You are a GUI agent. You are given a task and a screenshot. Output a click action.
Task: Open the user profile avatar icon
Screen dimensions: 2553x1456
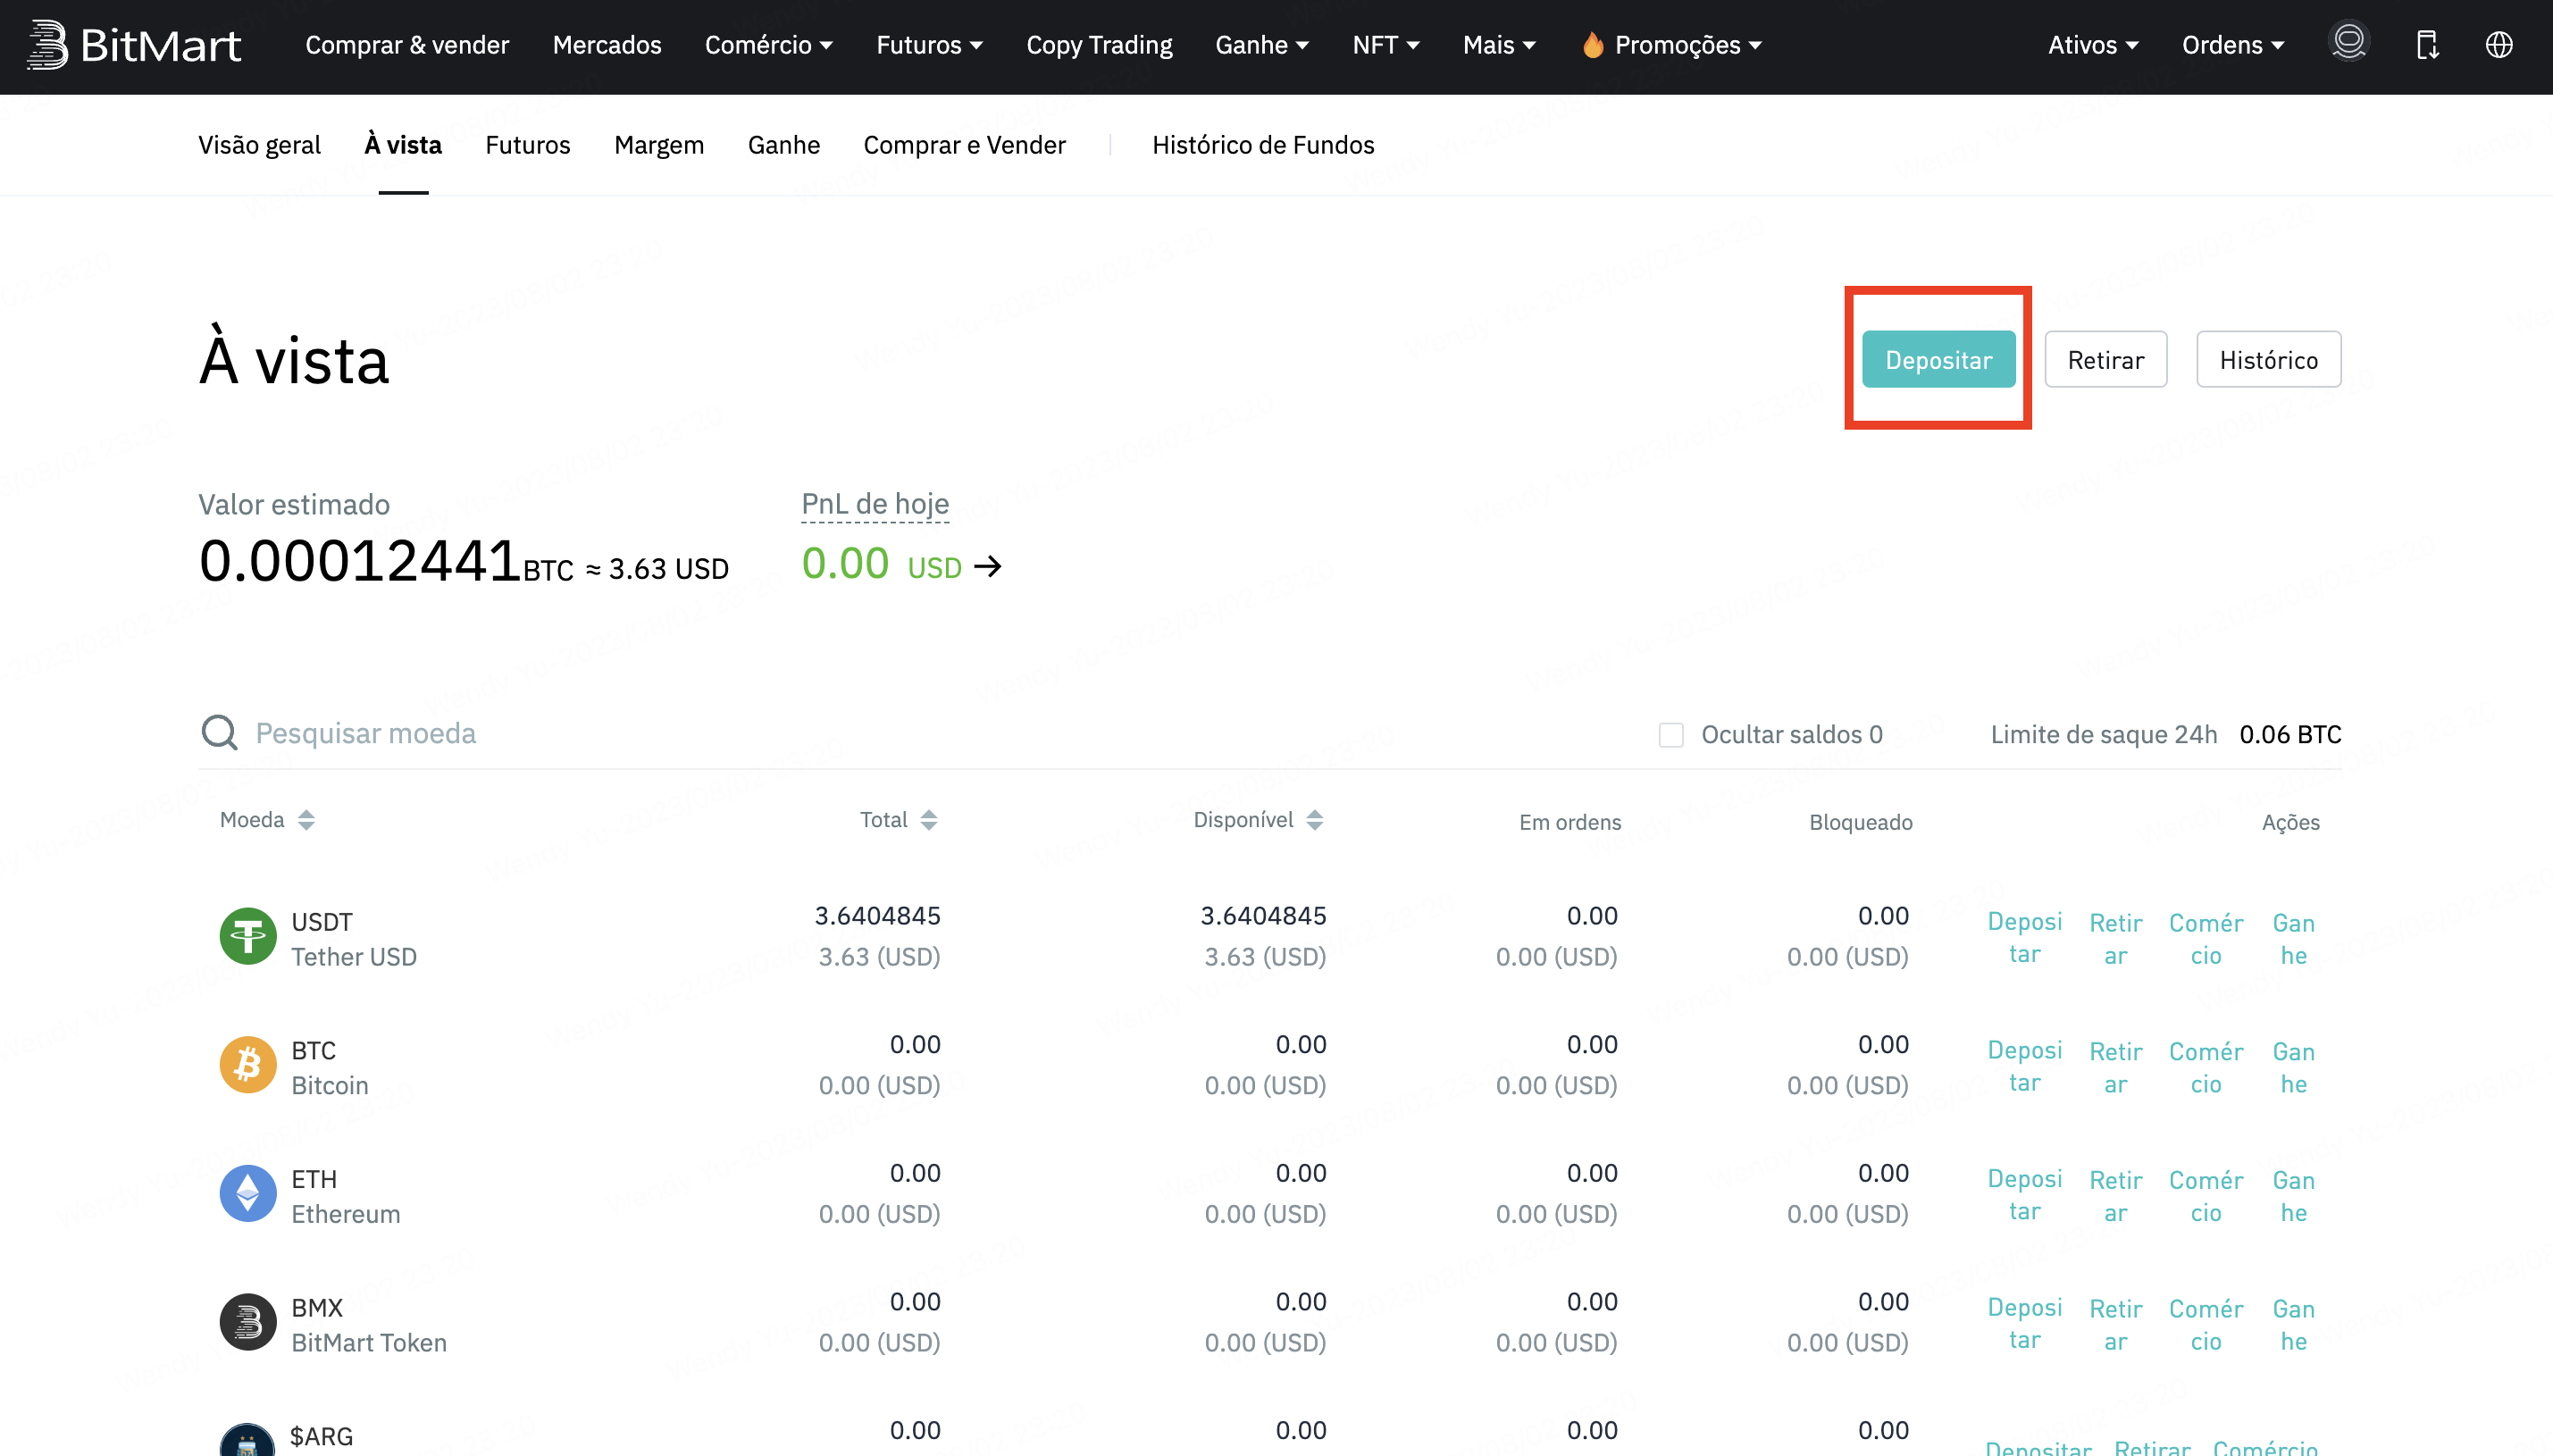[x=2349, y=43]
